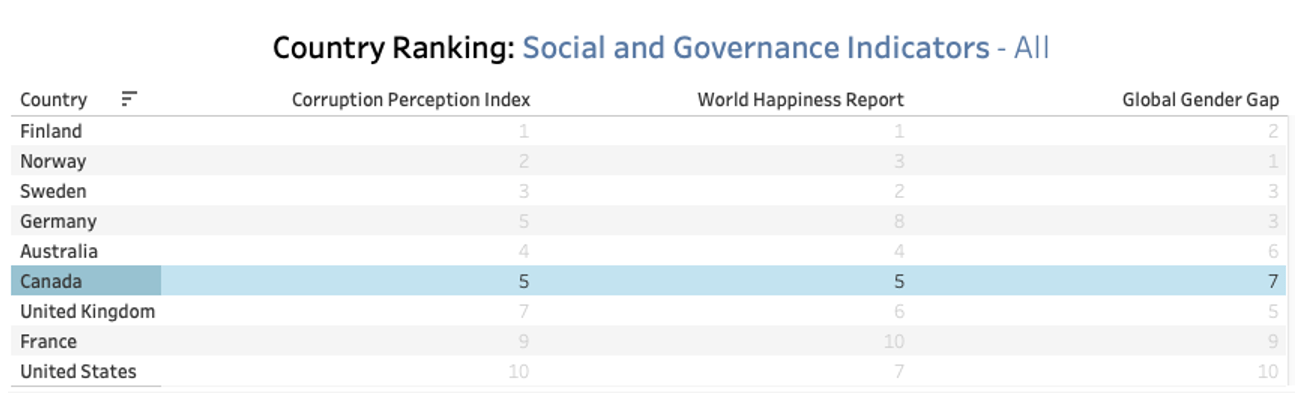Click the Corruption Perception Index column header
Screen dimensions: 1314x410
click(x=411, y=100)
